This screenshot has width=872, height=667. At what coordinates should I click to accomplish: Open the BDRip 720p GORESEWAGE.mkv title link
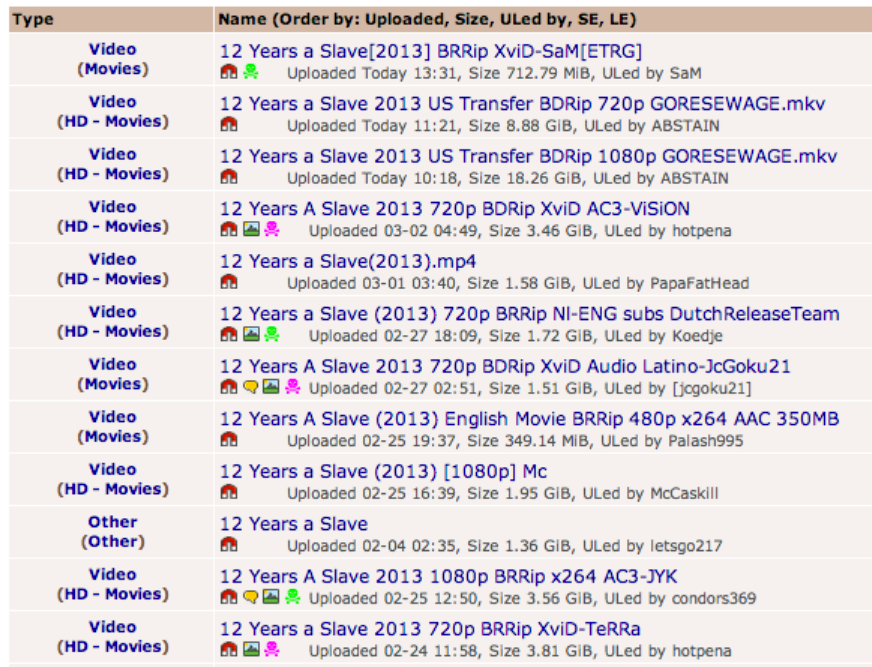pos(523,103)
